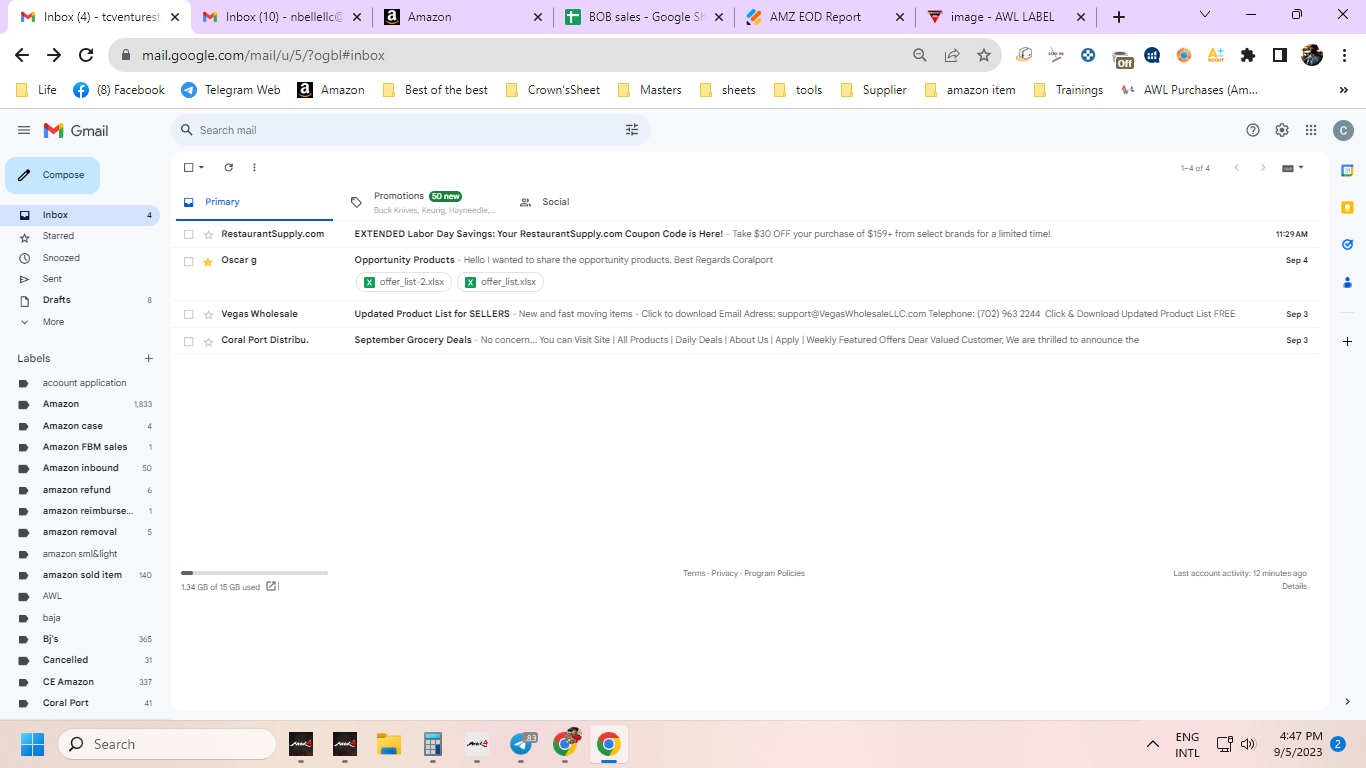Tick the select-all checkbox above inbox

click(189, 168)
